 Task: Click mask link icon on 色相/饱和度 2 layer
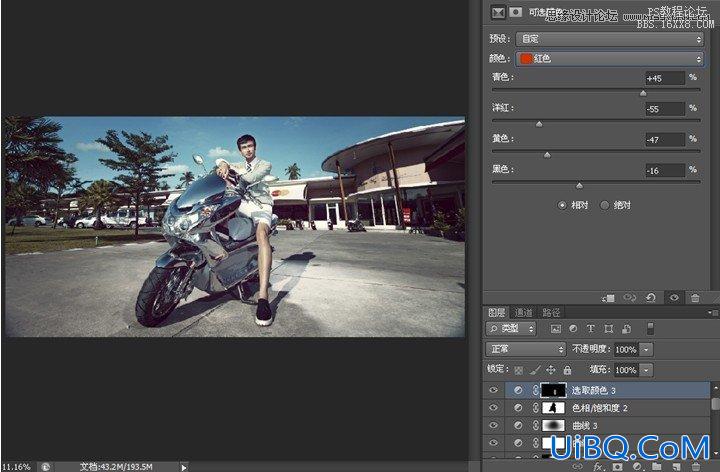tap(535, 408)
